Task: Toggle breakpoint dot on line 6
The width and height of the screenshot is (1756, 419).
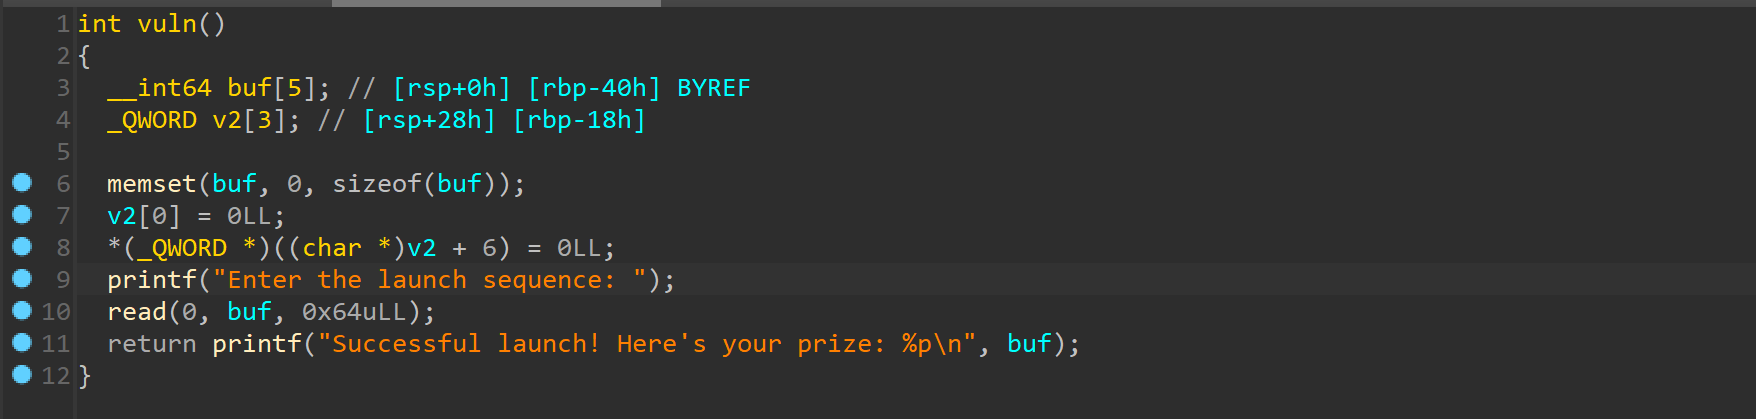Action: click(22, 183)
